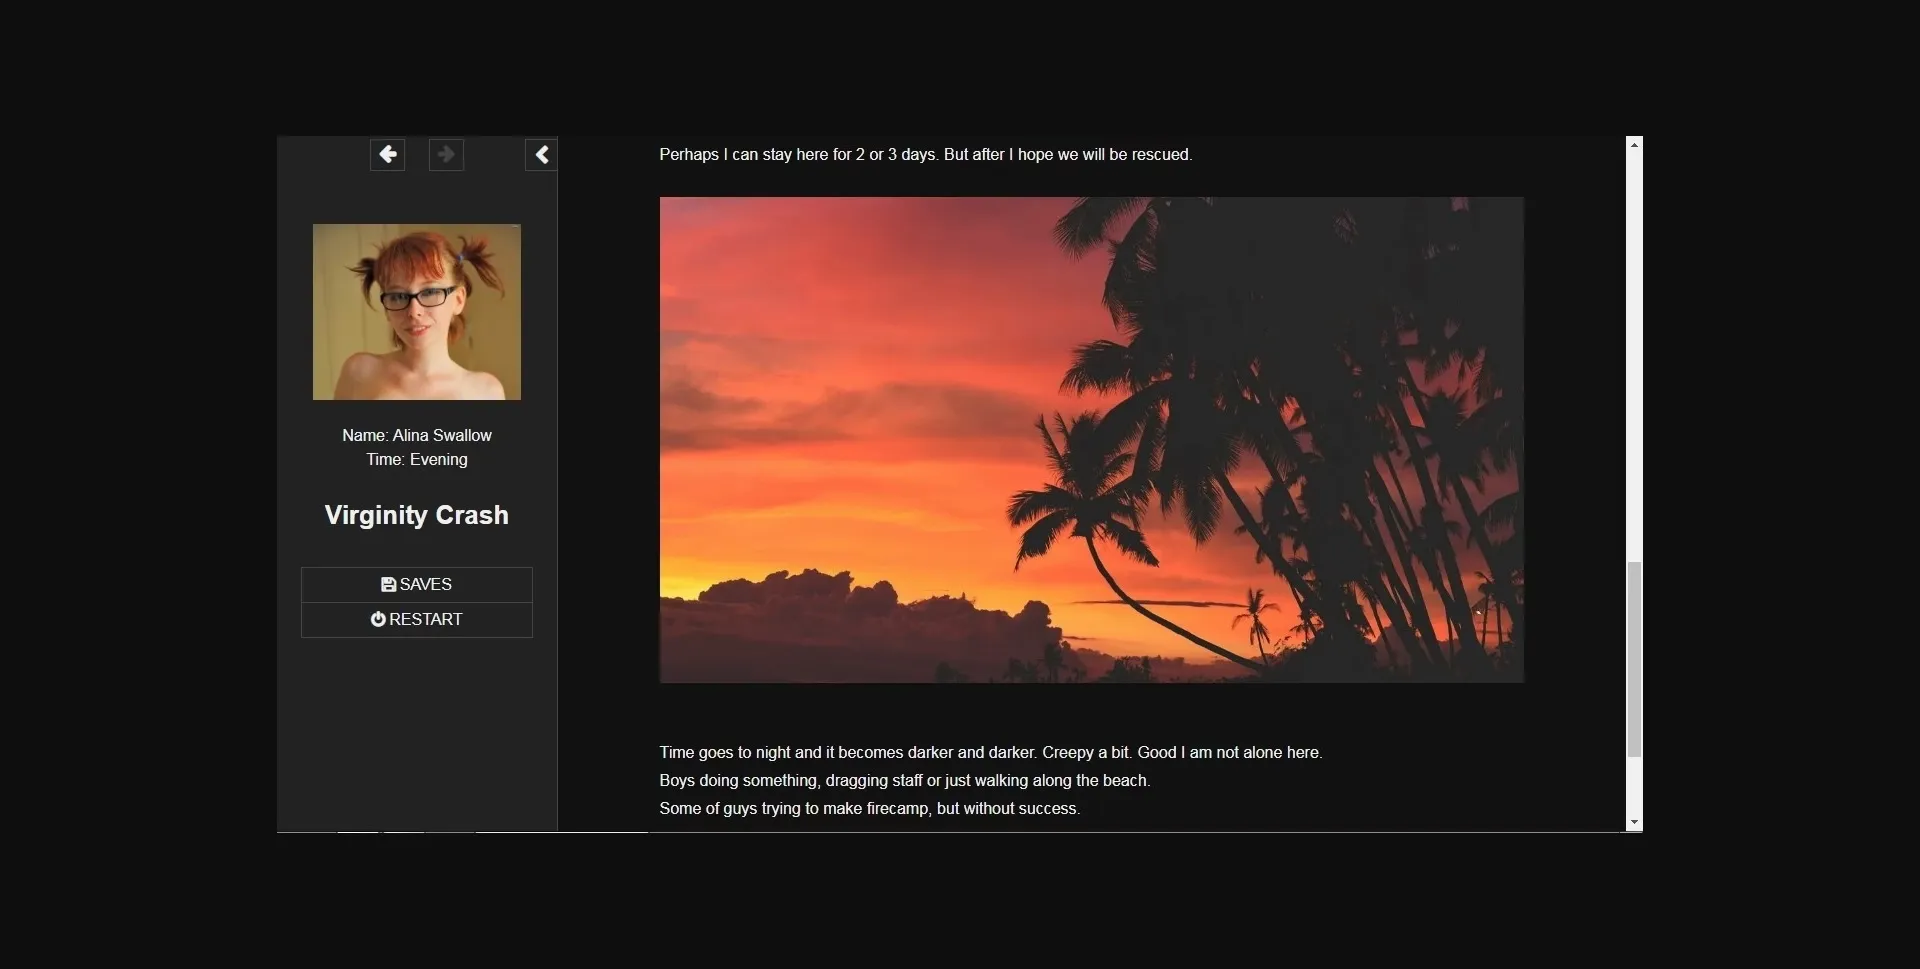Click the character portrait in sidebar
This screenshot has width=1920, height=969.
(x=417, y=312)
